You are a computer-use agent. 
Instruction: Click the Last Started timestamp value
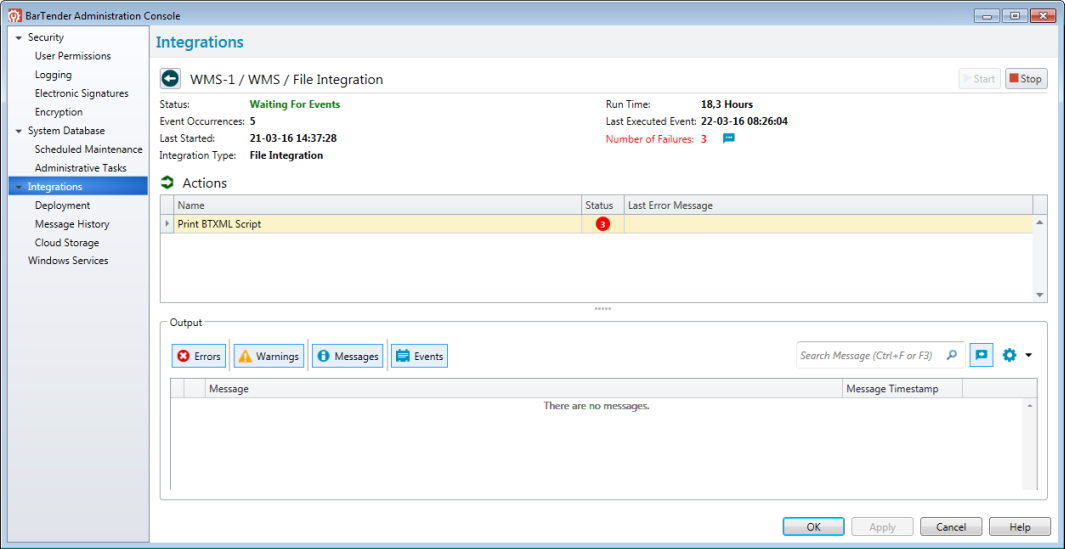[x=293, y=138]
